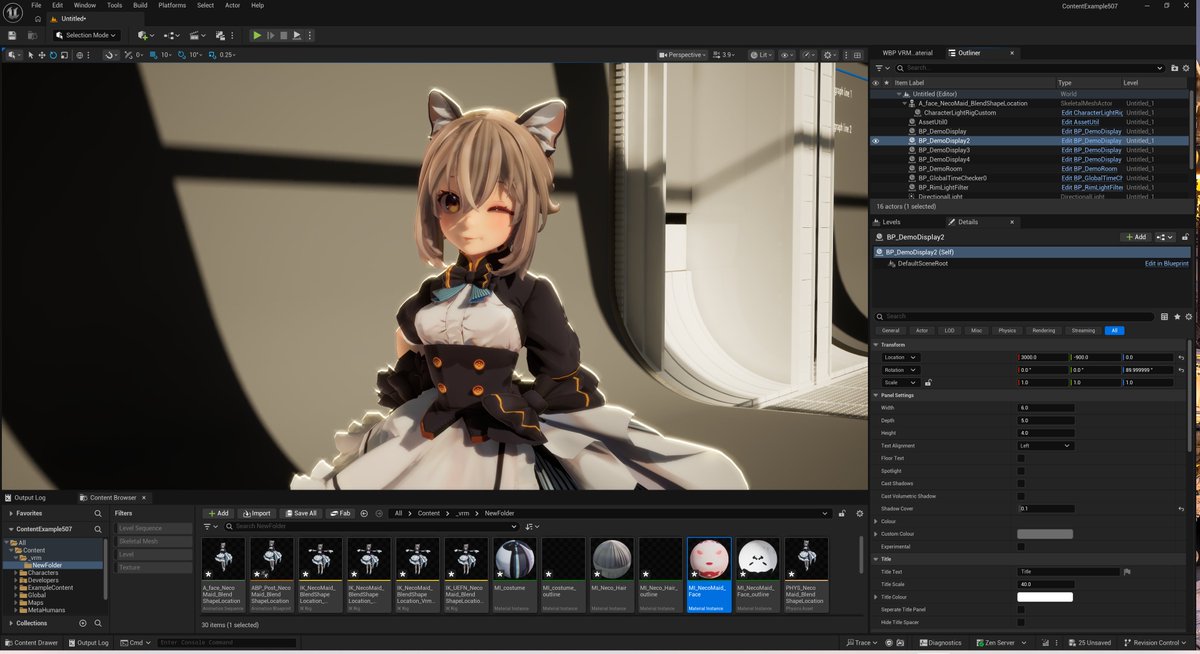The width and height of the screenshot is (1200, 654).
Task: Click the Eject play button in toolbar
Action: (296, 35)
